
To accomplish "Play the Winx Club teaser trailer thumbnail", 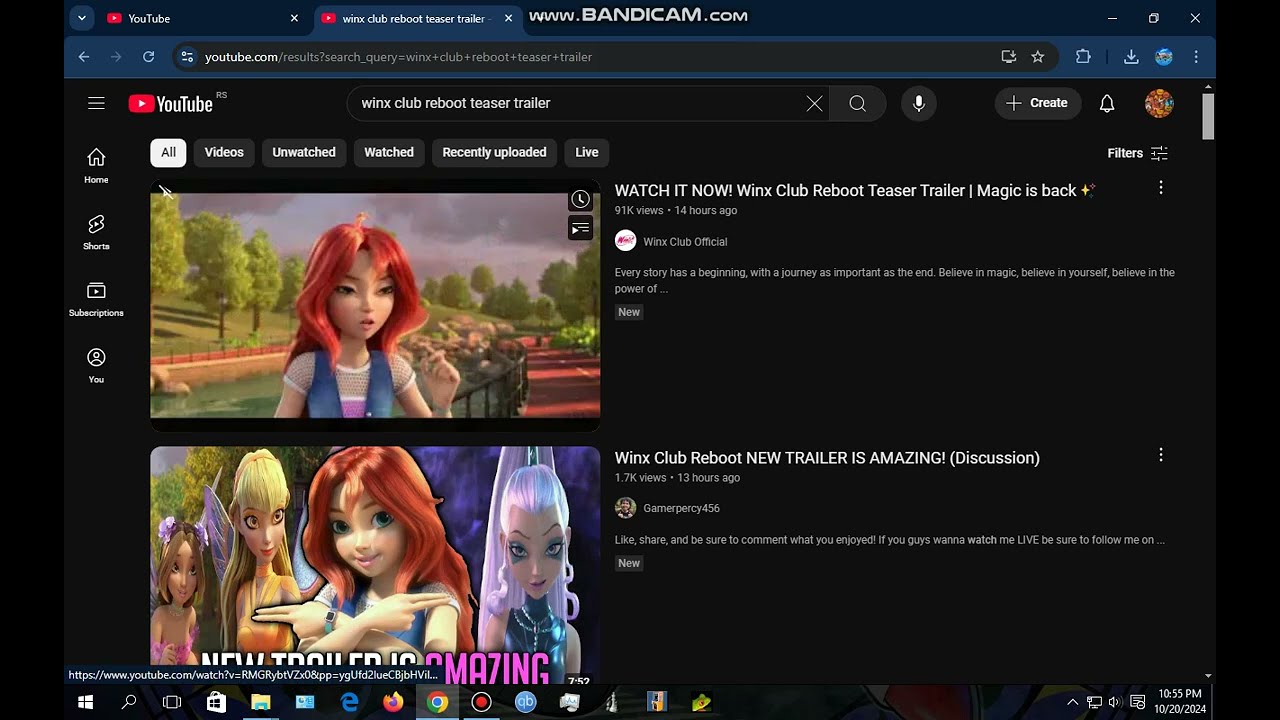I will 375,306.
